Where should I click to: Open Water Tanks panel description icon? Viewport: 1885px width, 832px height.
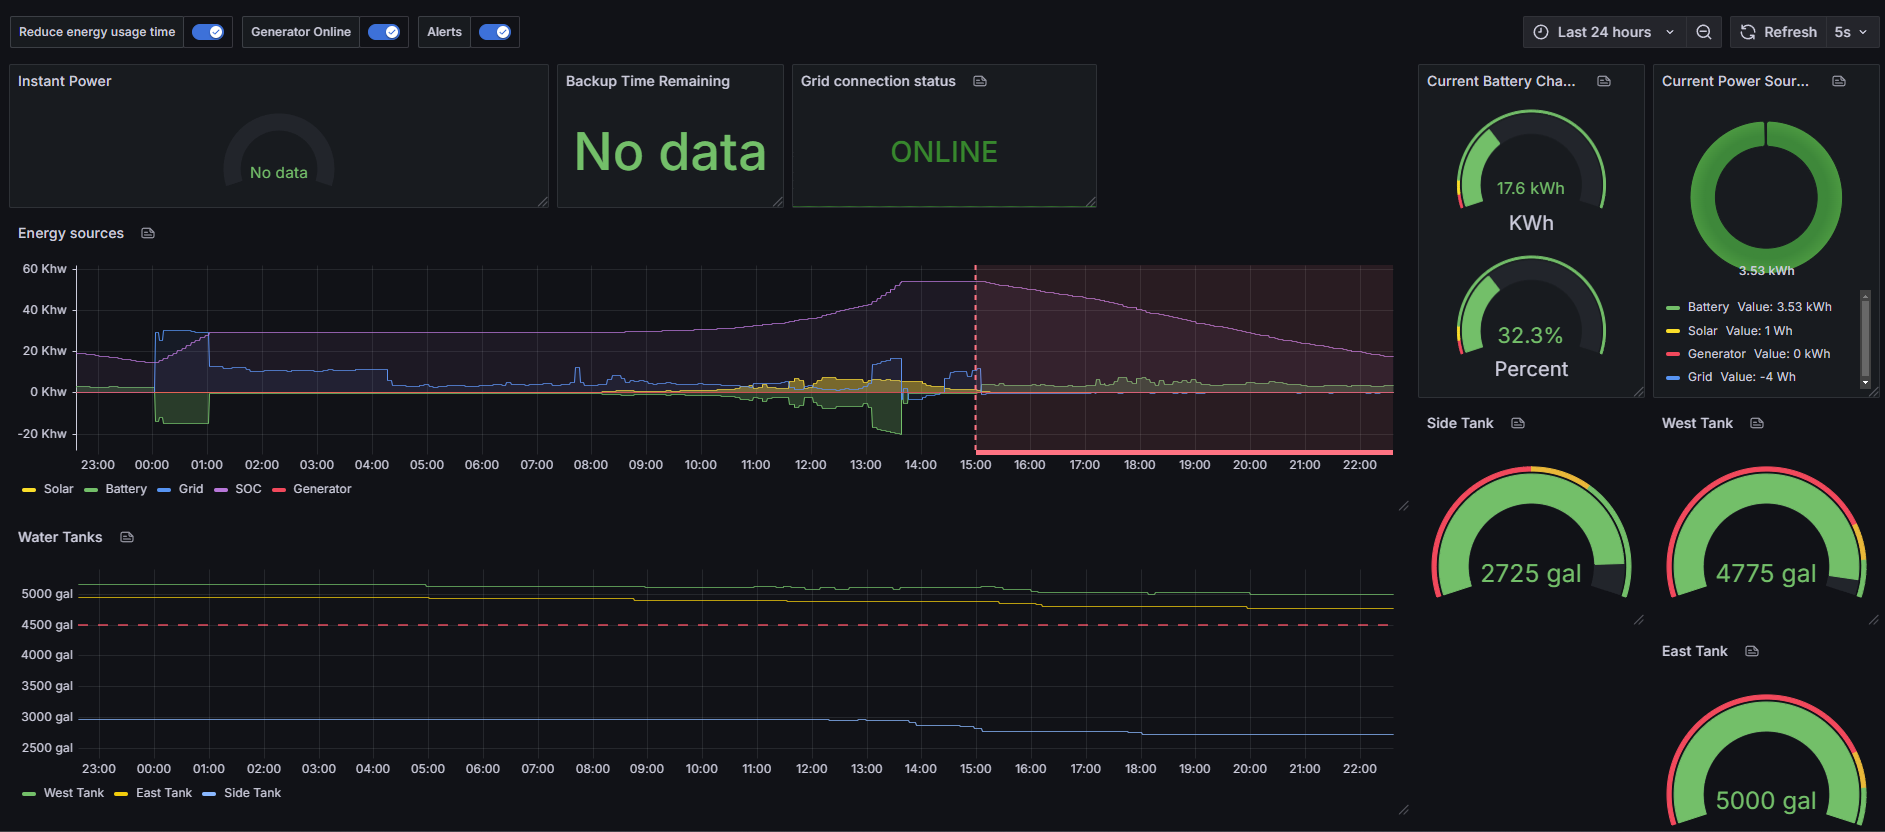click(x=127, y=537)
